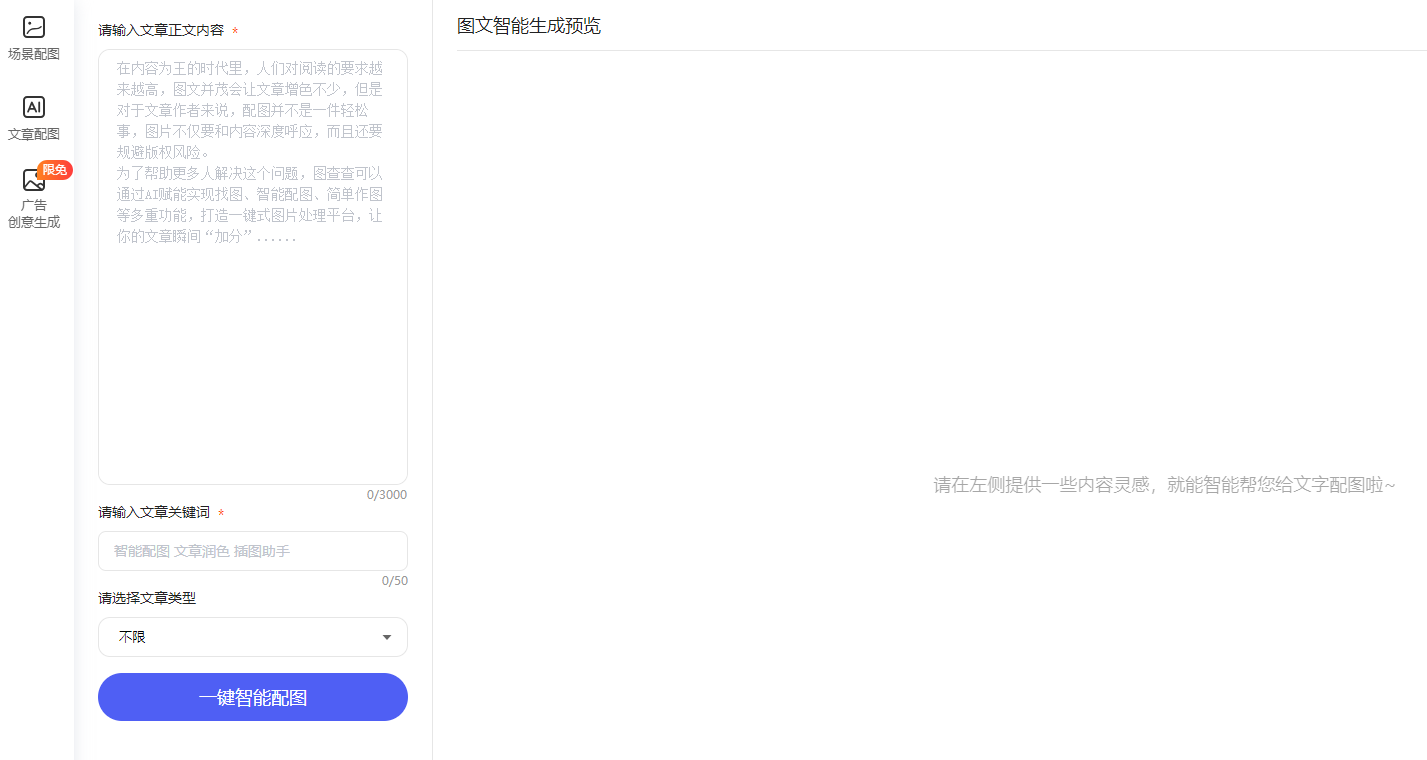Click the red asterisk beside 请输入文章正文内容
Screen dimensions: 1427x760
(x=235, y=31)
